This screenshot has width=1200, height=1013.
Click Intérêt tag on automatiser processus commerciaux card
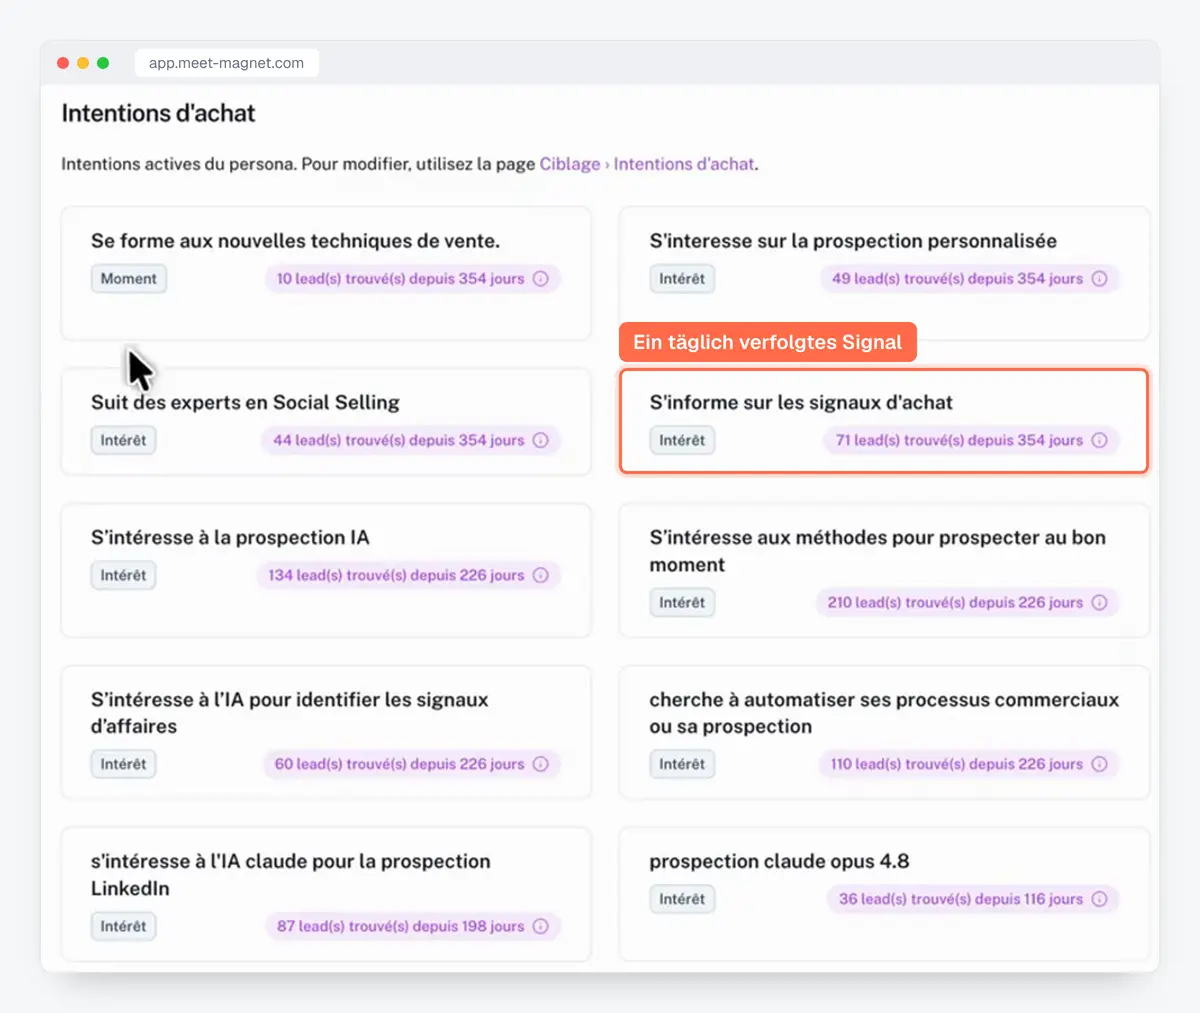coord(682,764)
